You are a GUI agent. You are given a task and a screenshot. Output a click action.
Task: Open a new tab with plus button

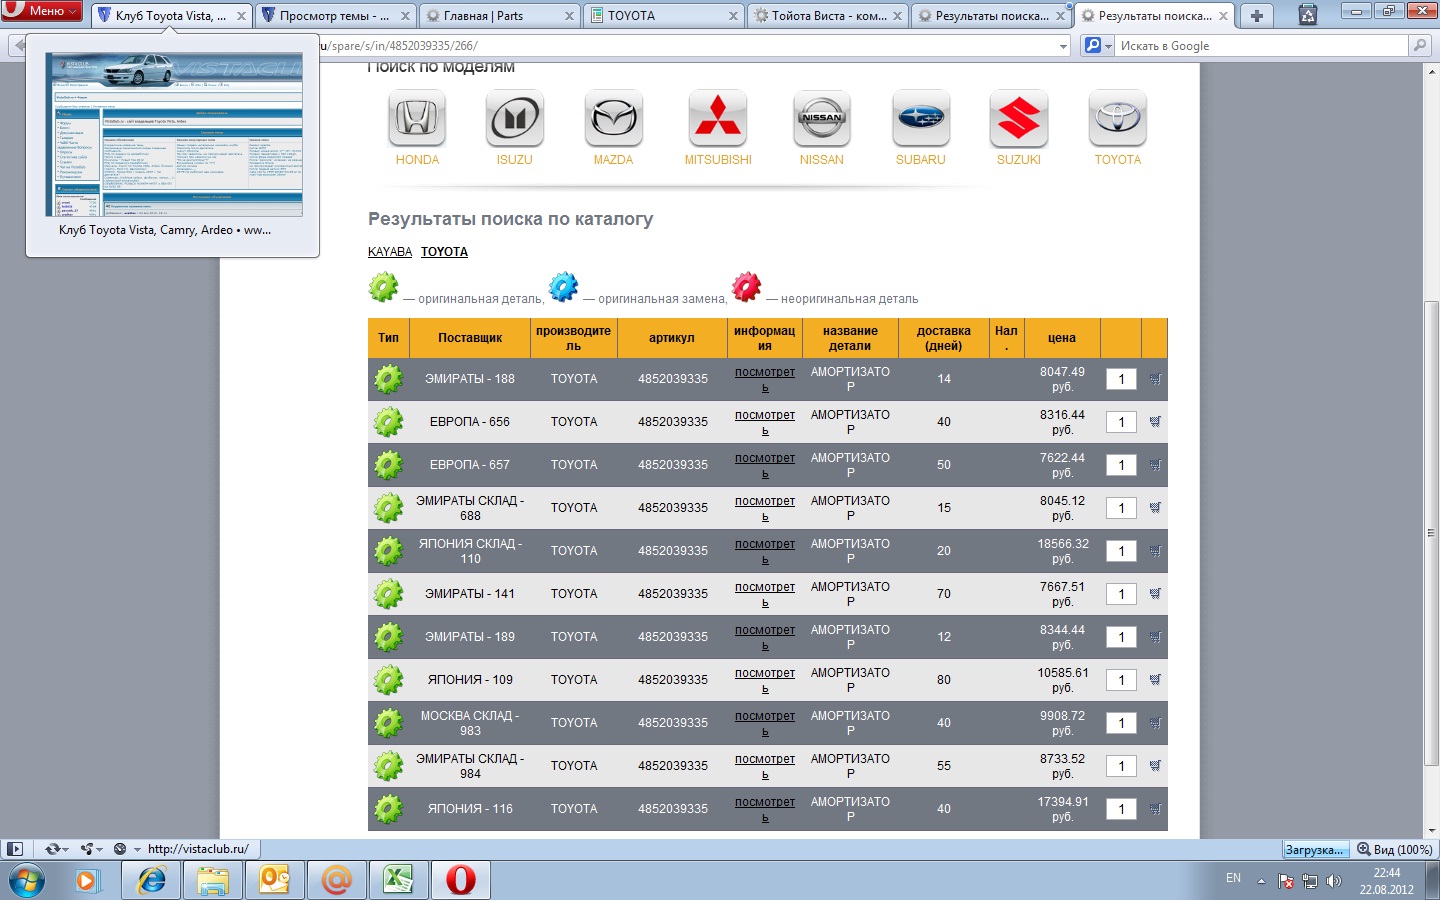1257,15
